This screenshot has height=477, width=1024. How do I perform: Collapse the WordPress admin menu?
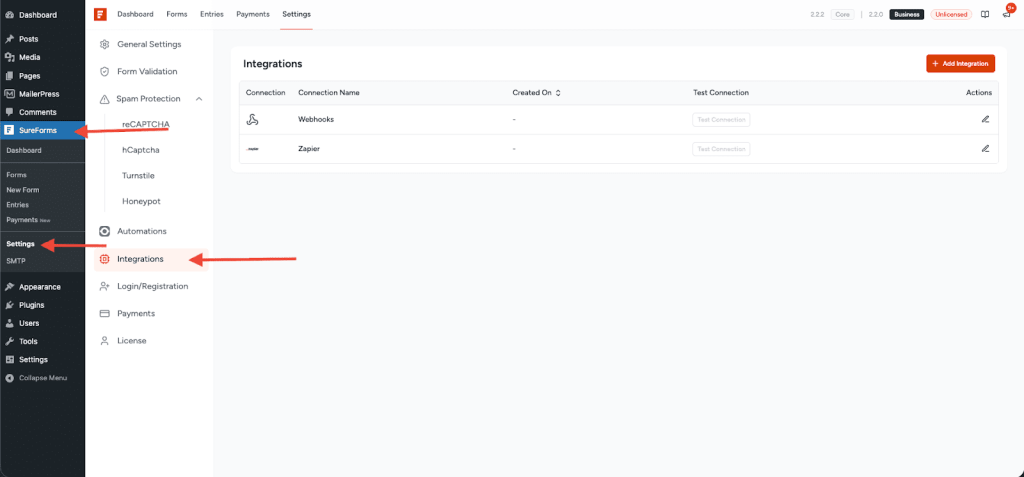click(36, 378)
